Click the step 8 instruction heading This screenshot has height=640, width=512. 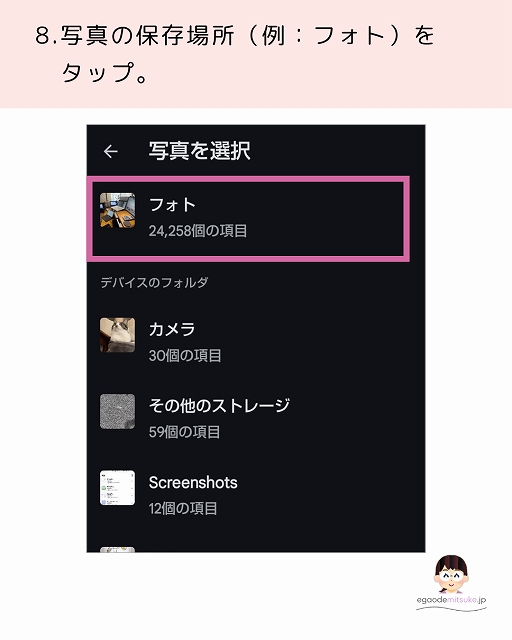tap(236, 53)
